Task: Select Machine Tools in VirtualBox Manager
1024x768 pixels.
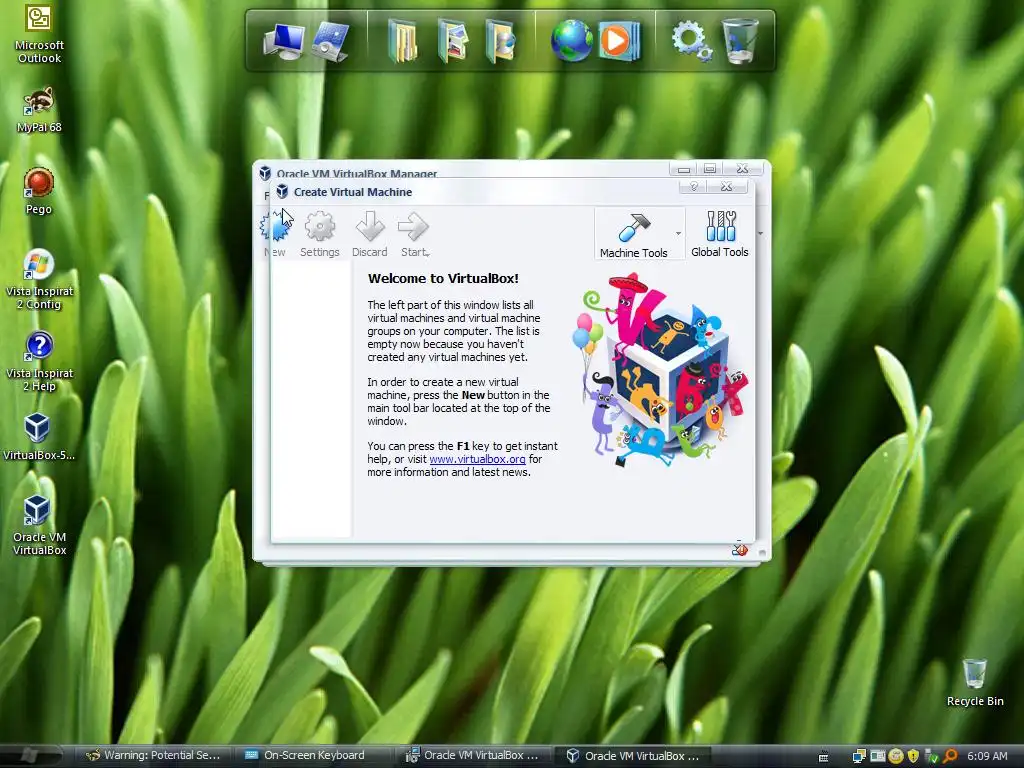Action: click(633, 234)
